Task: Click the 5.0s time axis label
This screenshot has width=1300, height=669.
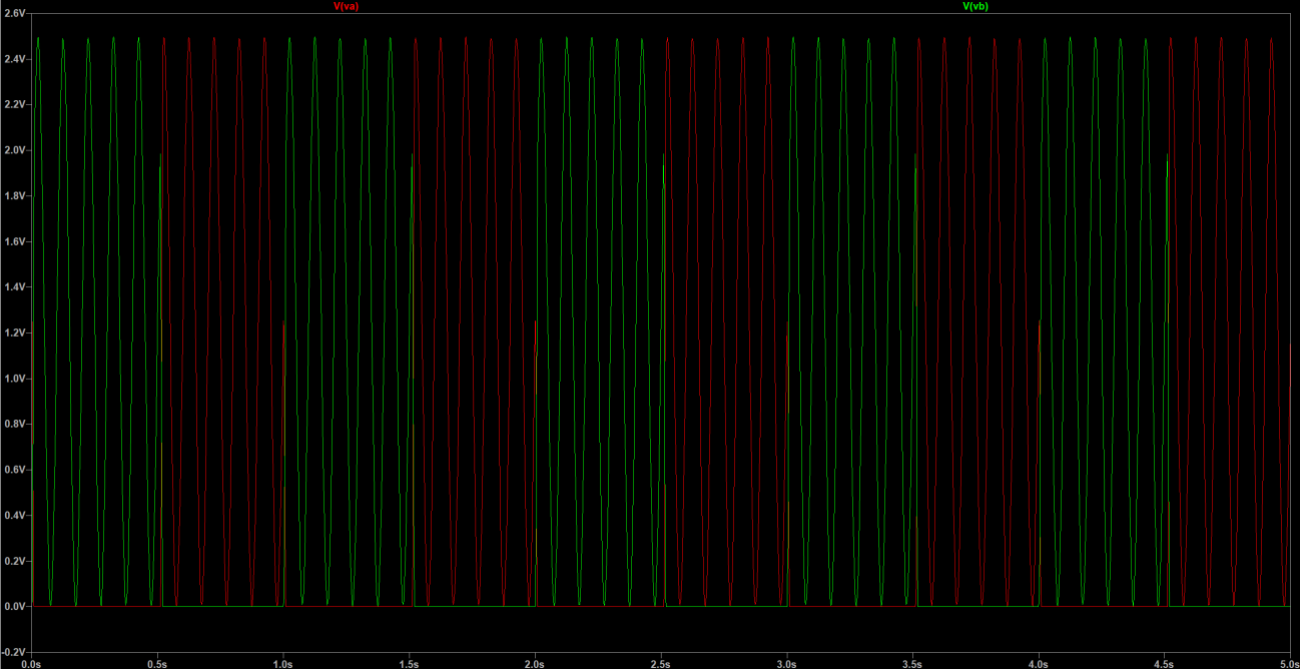Action: pyautogui.click(x=1288, y=663)
